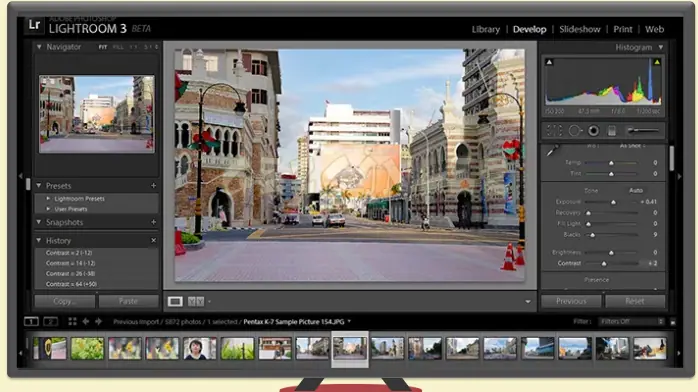This screenshot has width=698, height=392.
Task: Go back with filmstrip left arrow
Action: tap(86, 321)
